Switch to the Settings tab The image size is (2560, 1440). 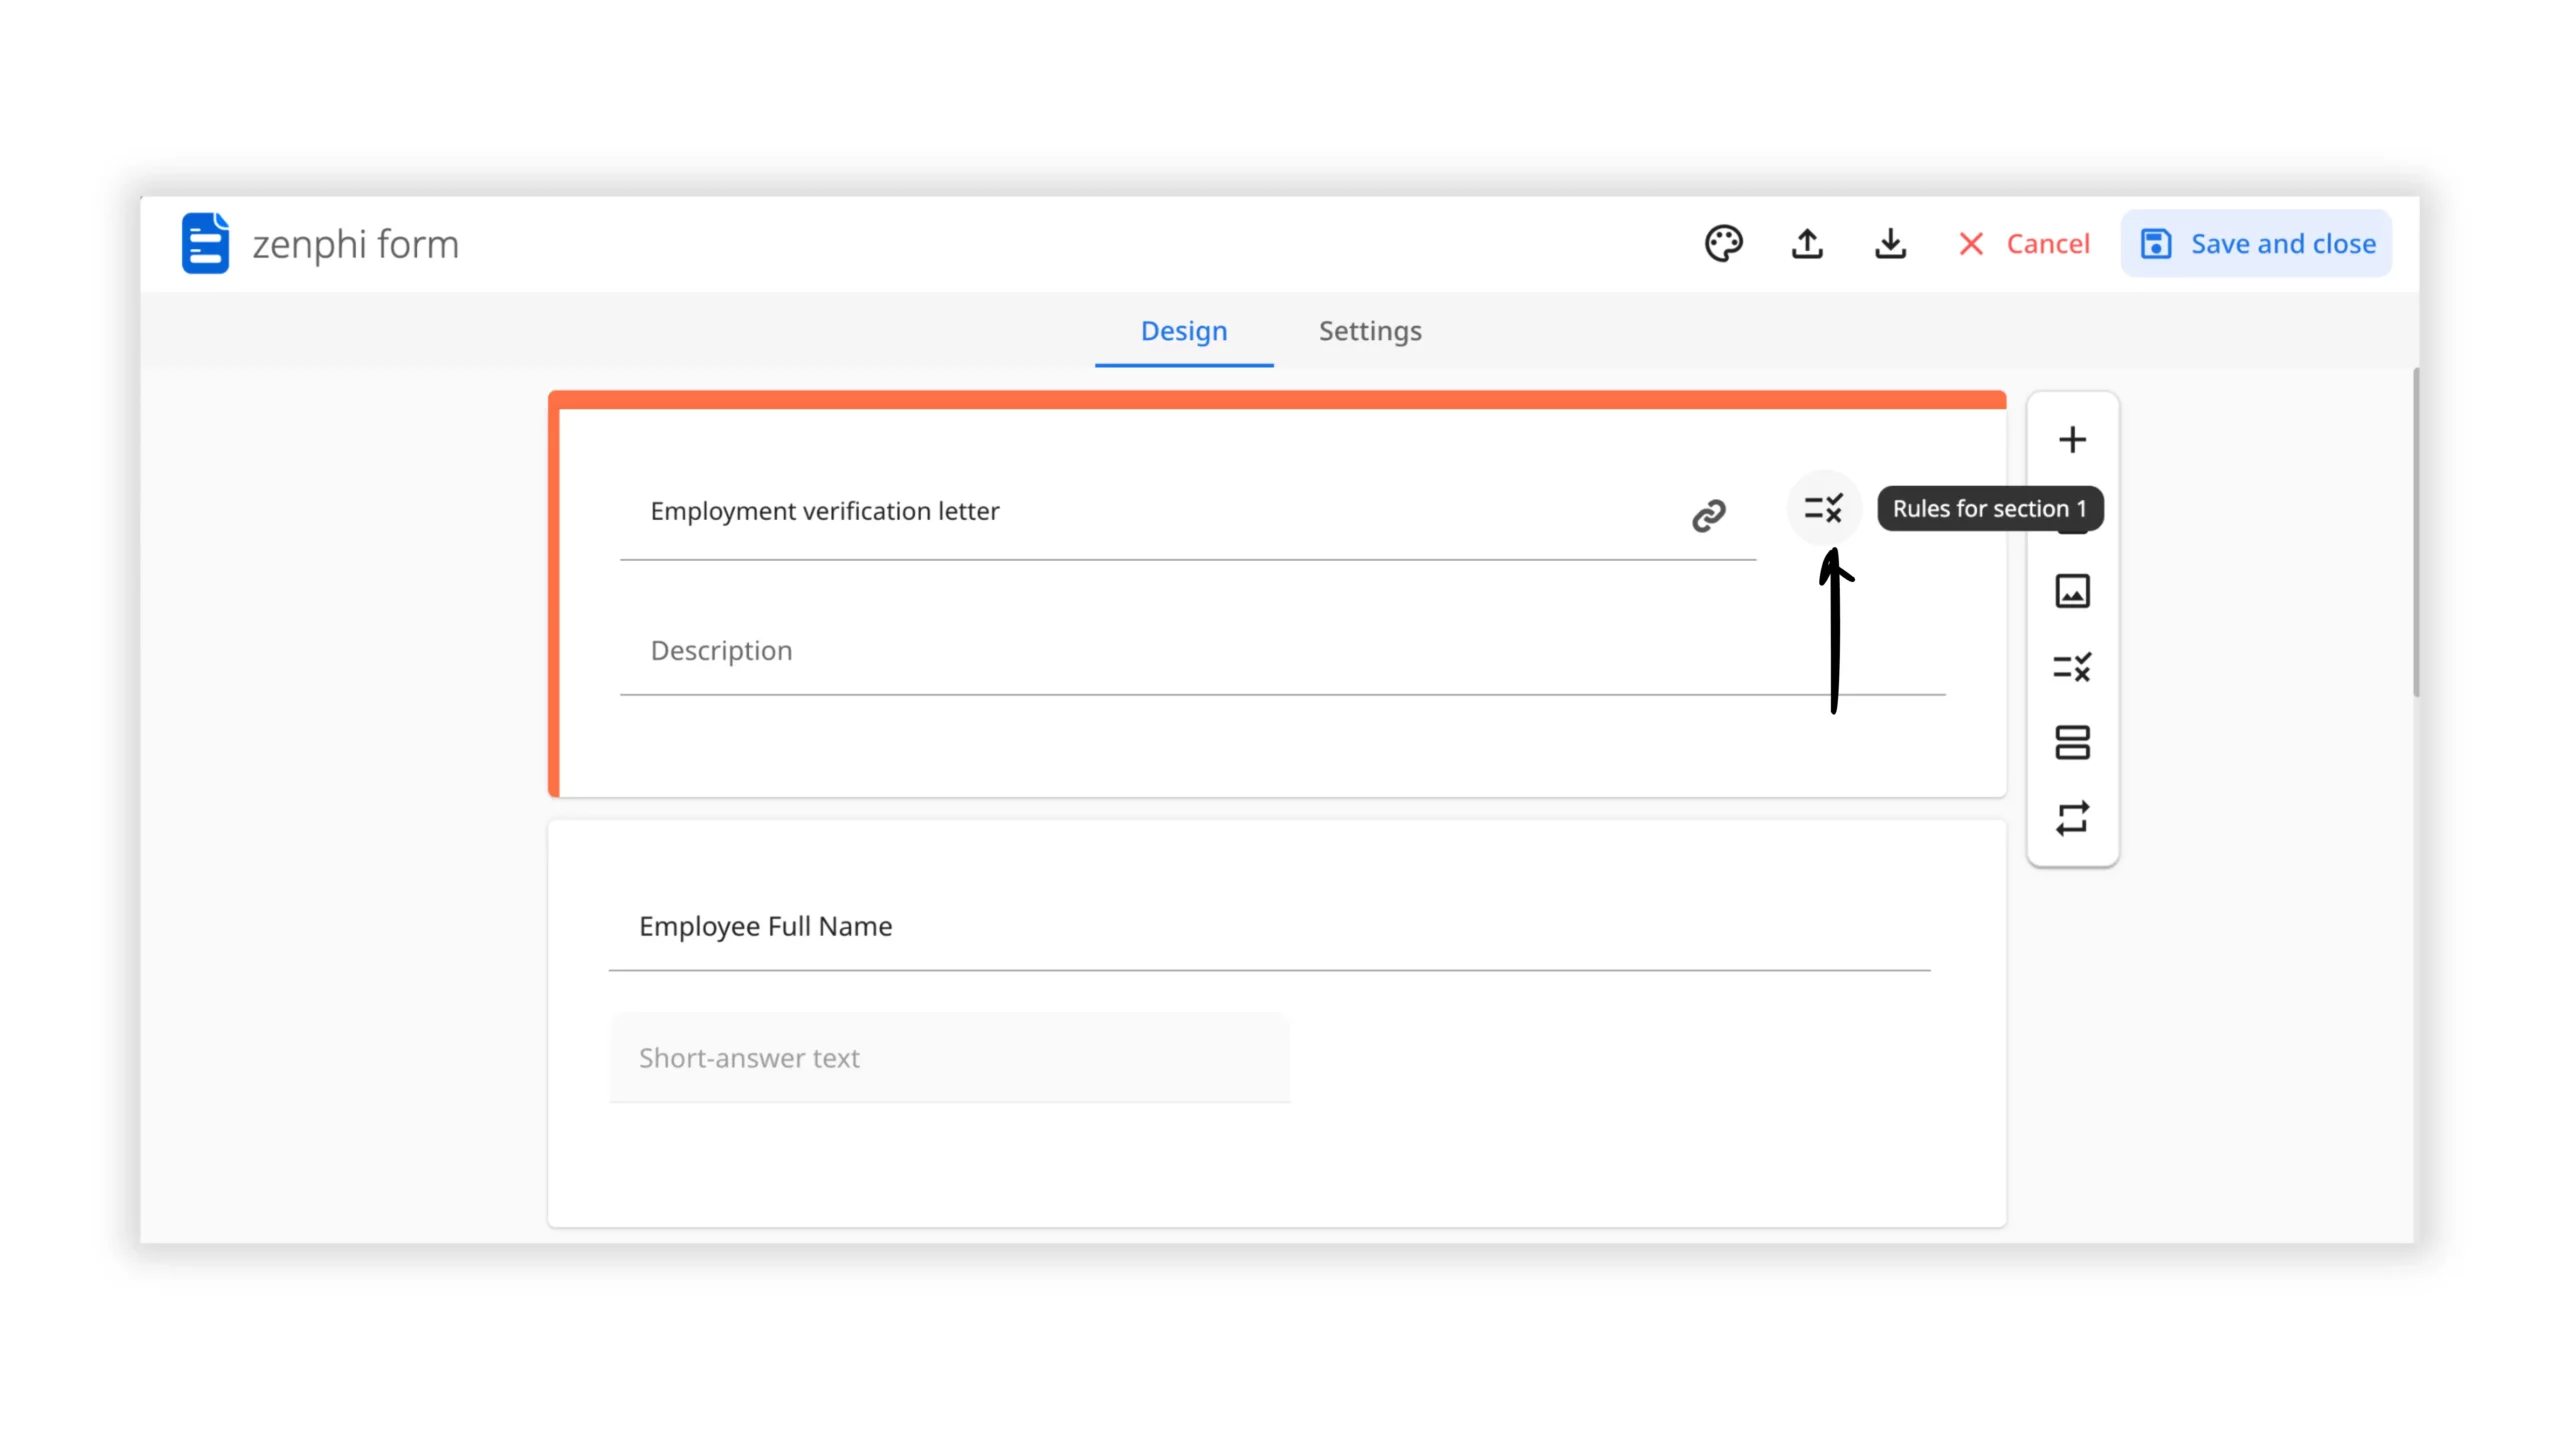click(1369, 331)
